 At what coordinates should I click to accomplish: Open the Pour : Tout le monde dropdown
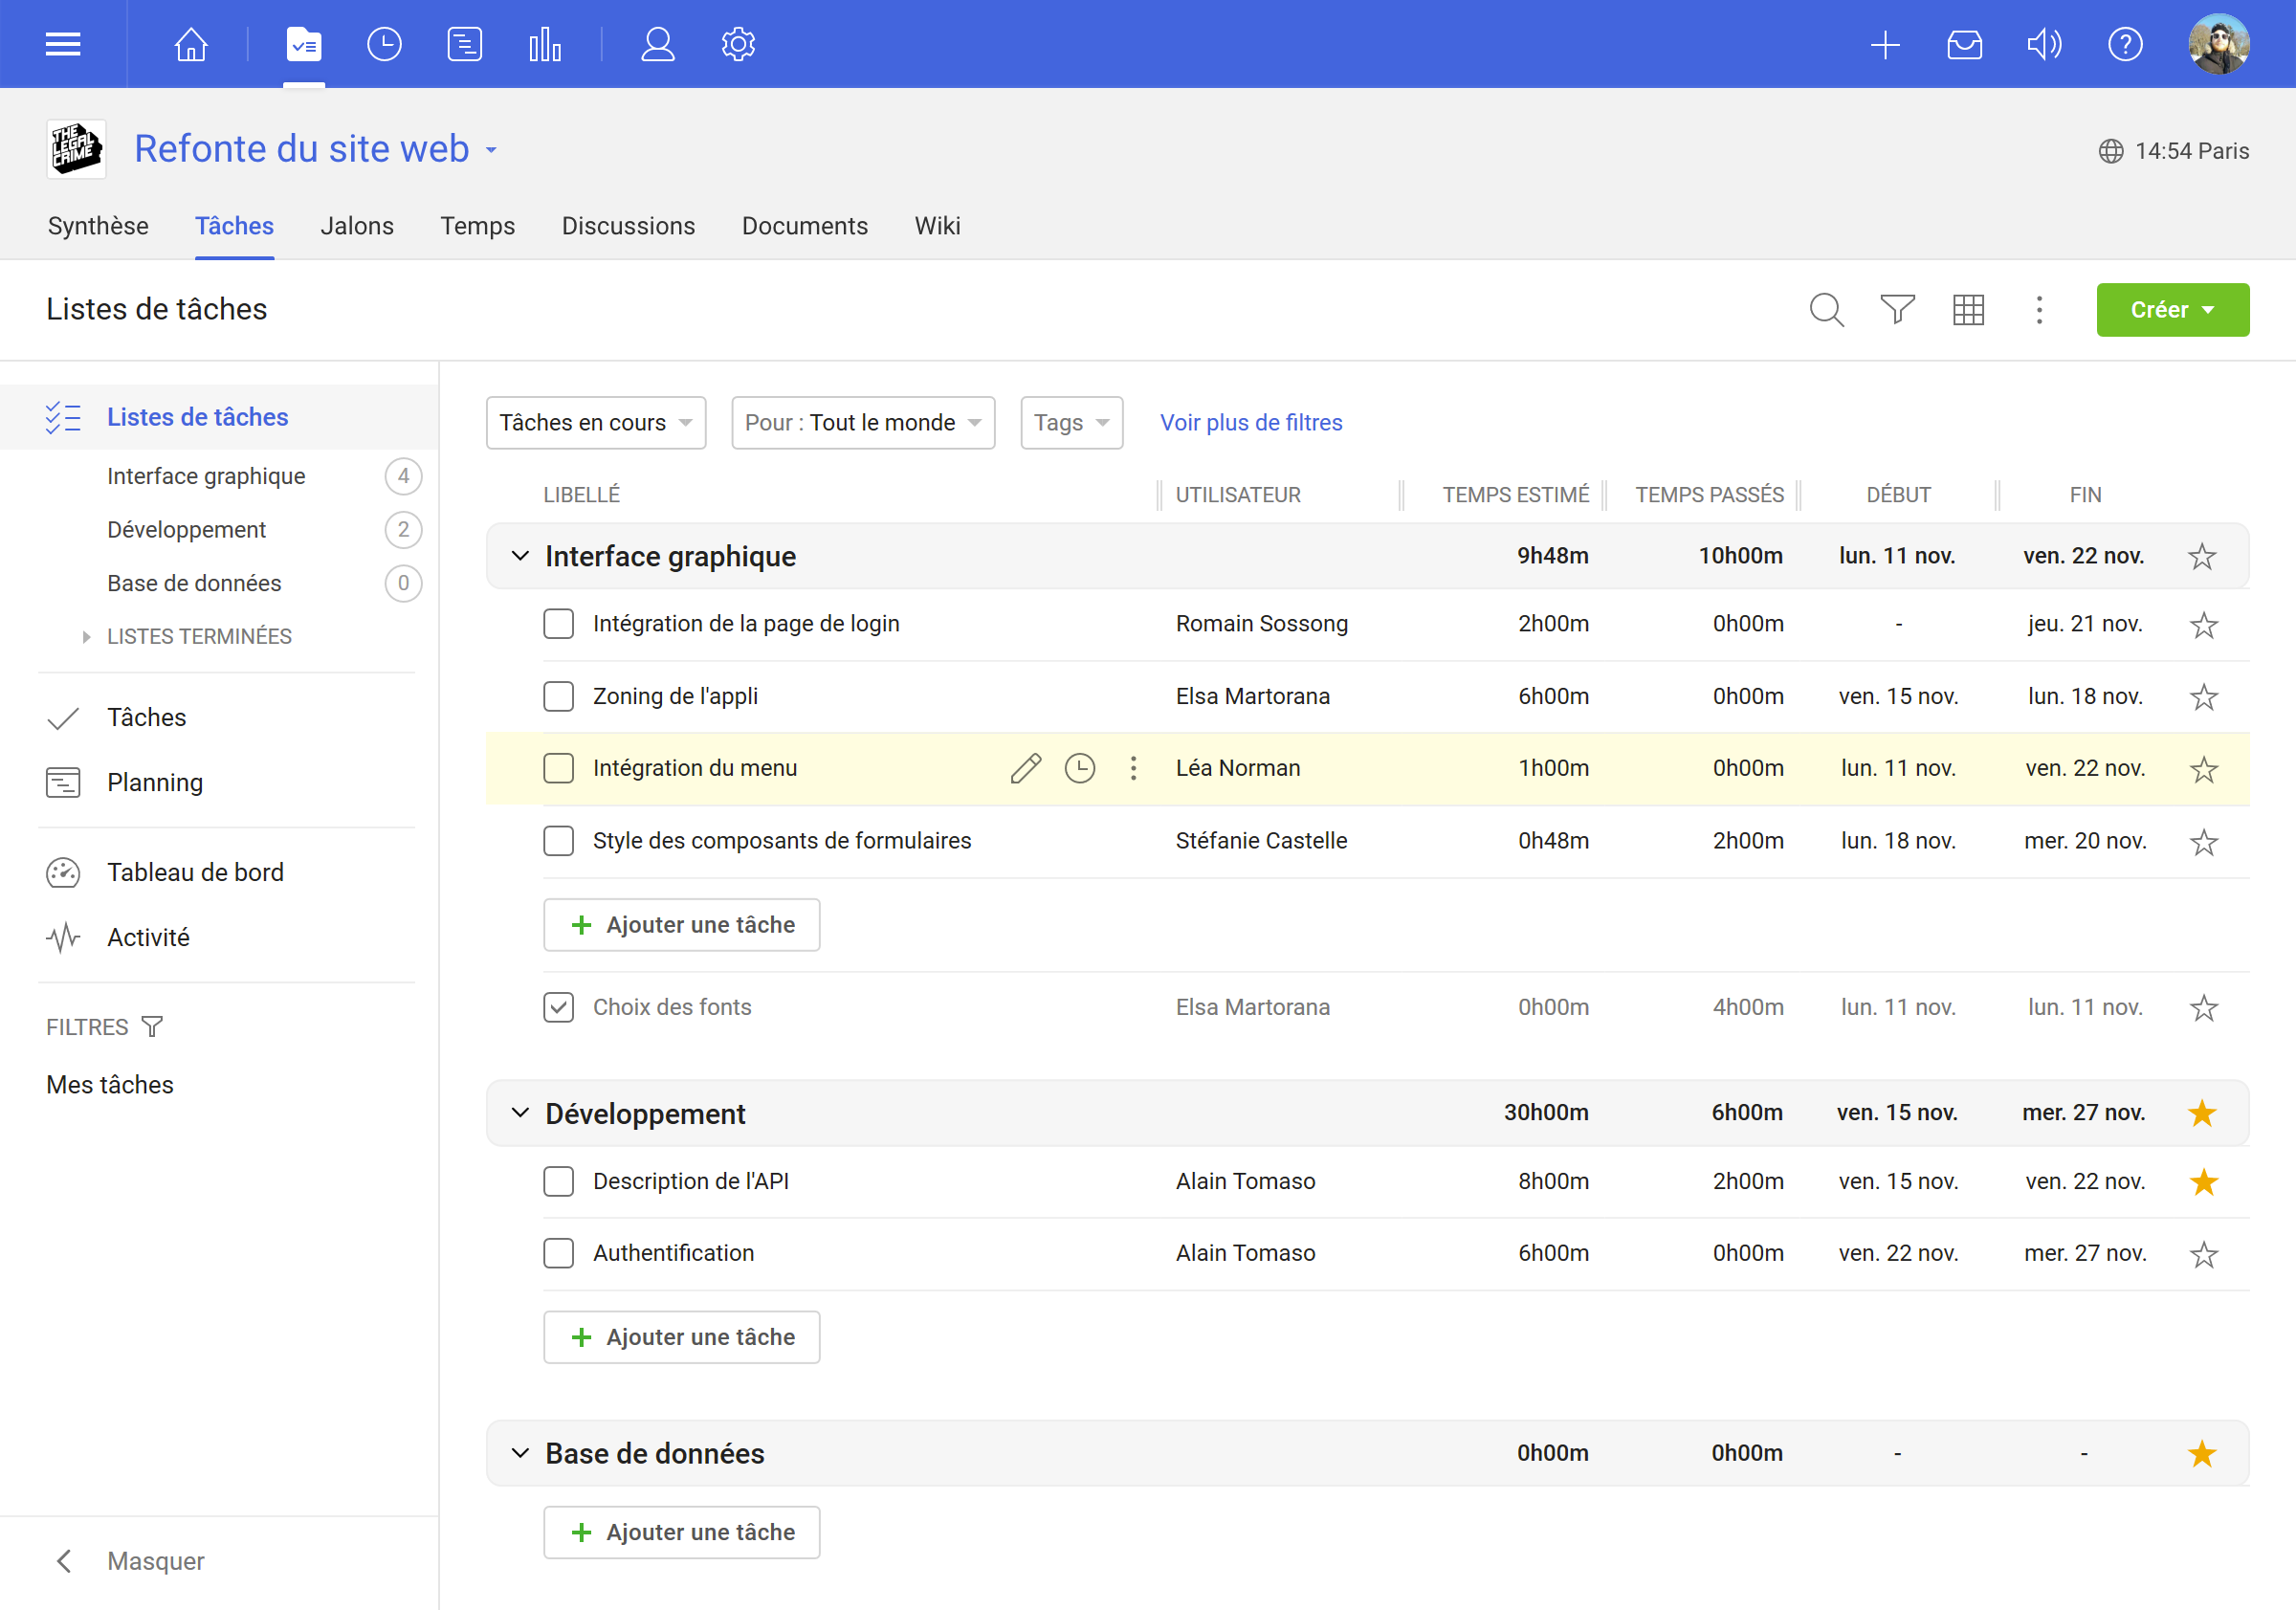coord(863,423)
